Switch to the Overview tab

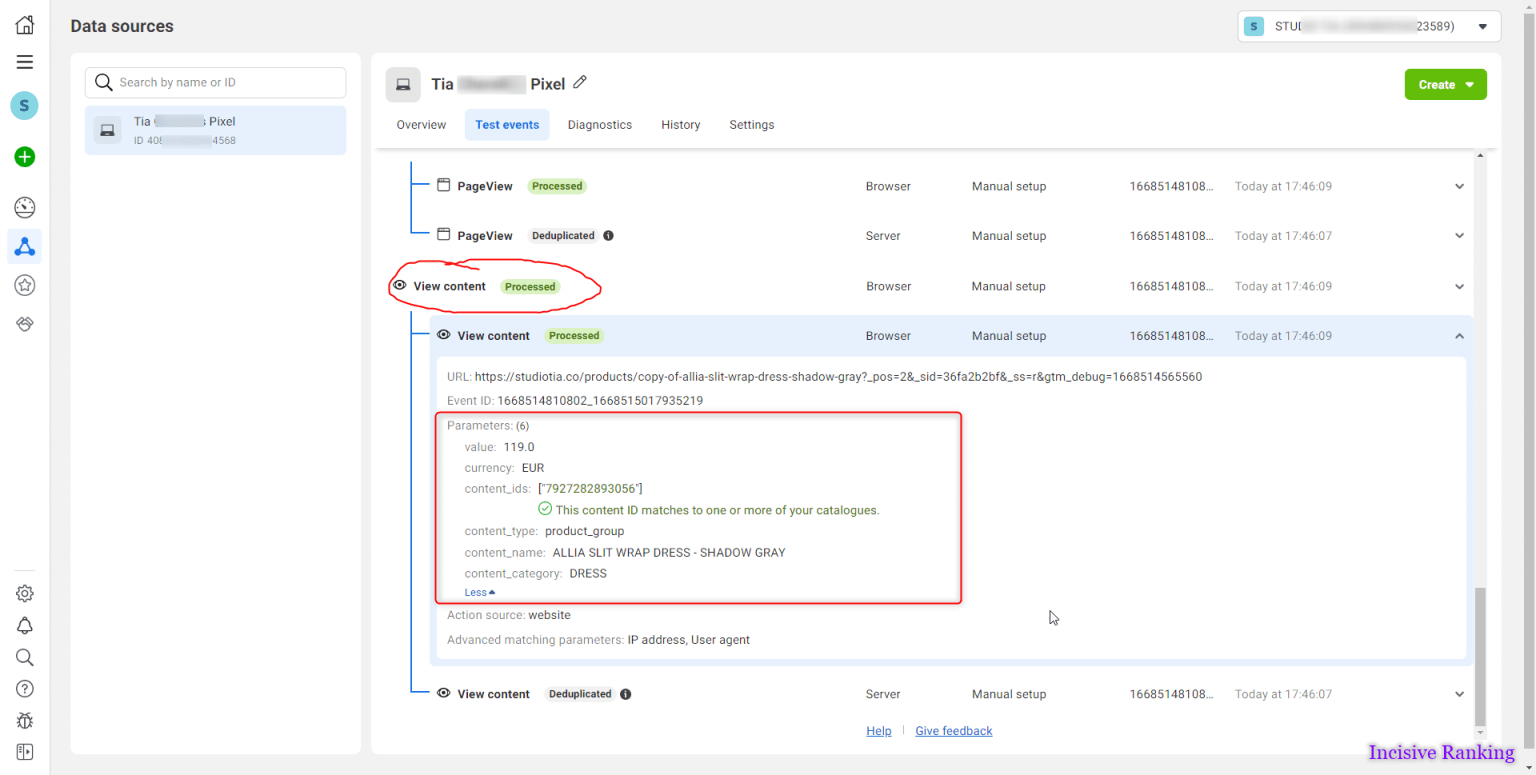click(421, 125)
